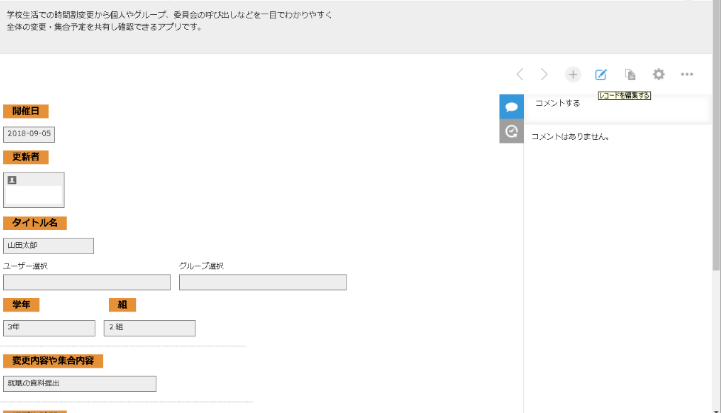Go to the next record arrow

pos(544,74)
